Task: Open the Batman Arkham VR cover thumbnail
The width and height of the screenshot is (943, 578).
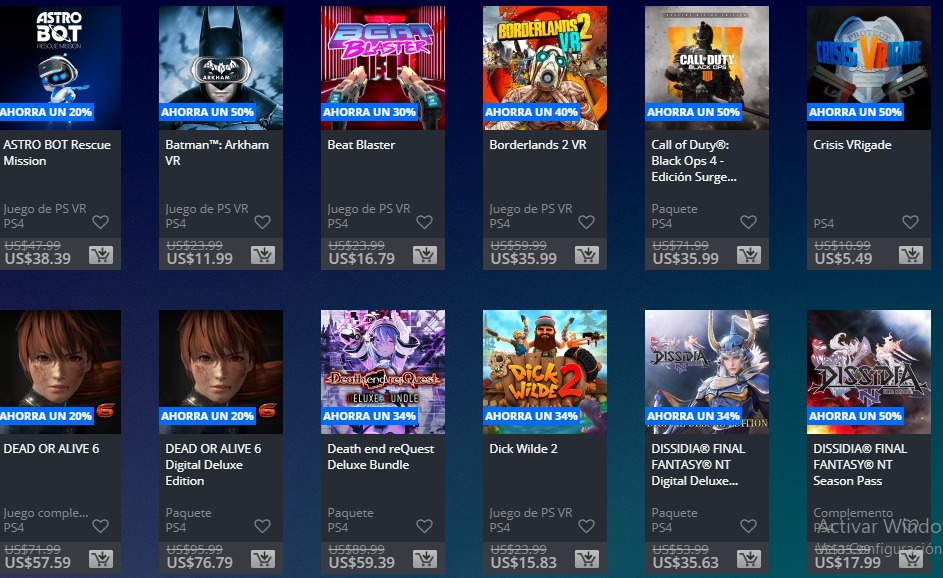Action: [221, 68]
